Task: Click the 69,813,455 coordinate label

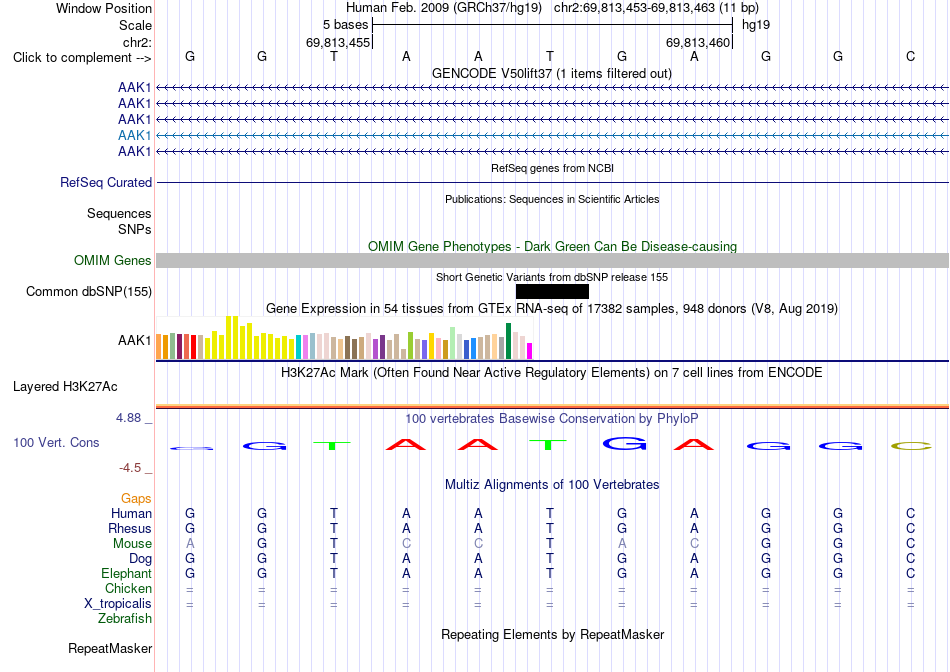Action: pyautogui.click(x=338, y=42)
